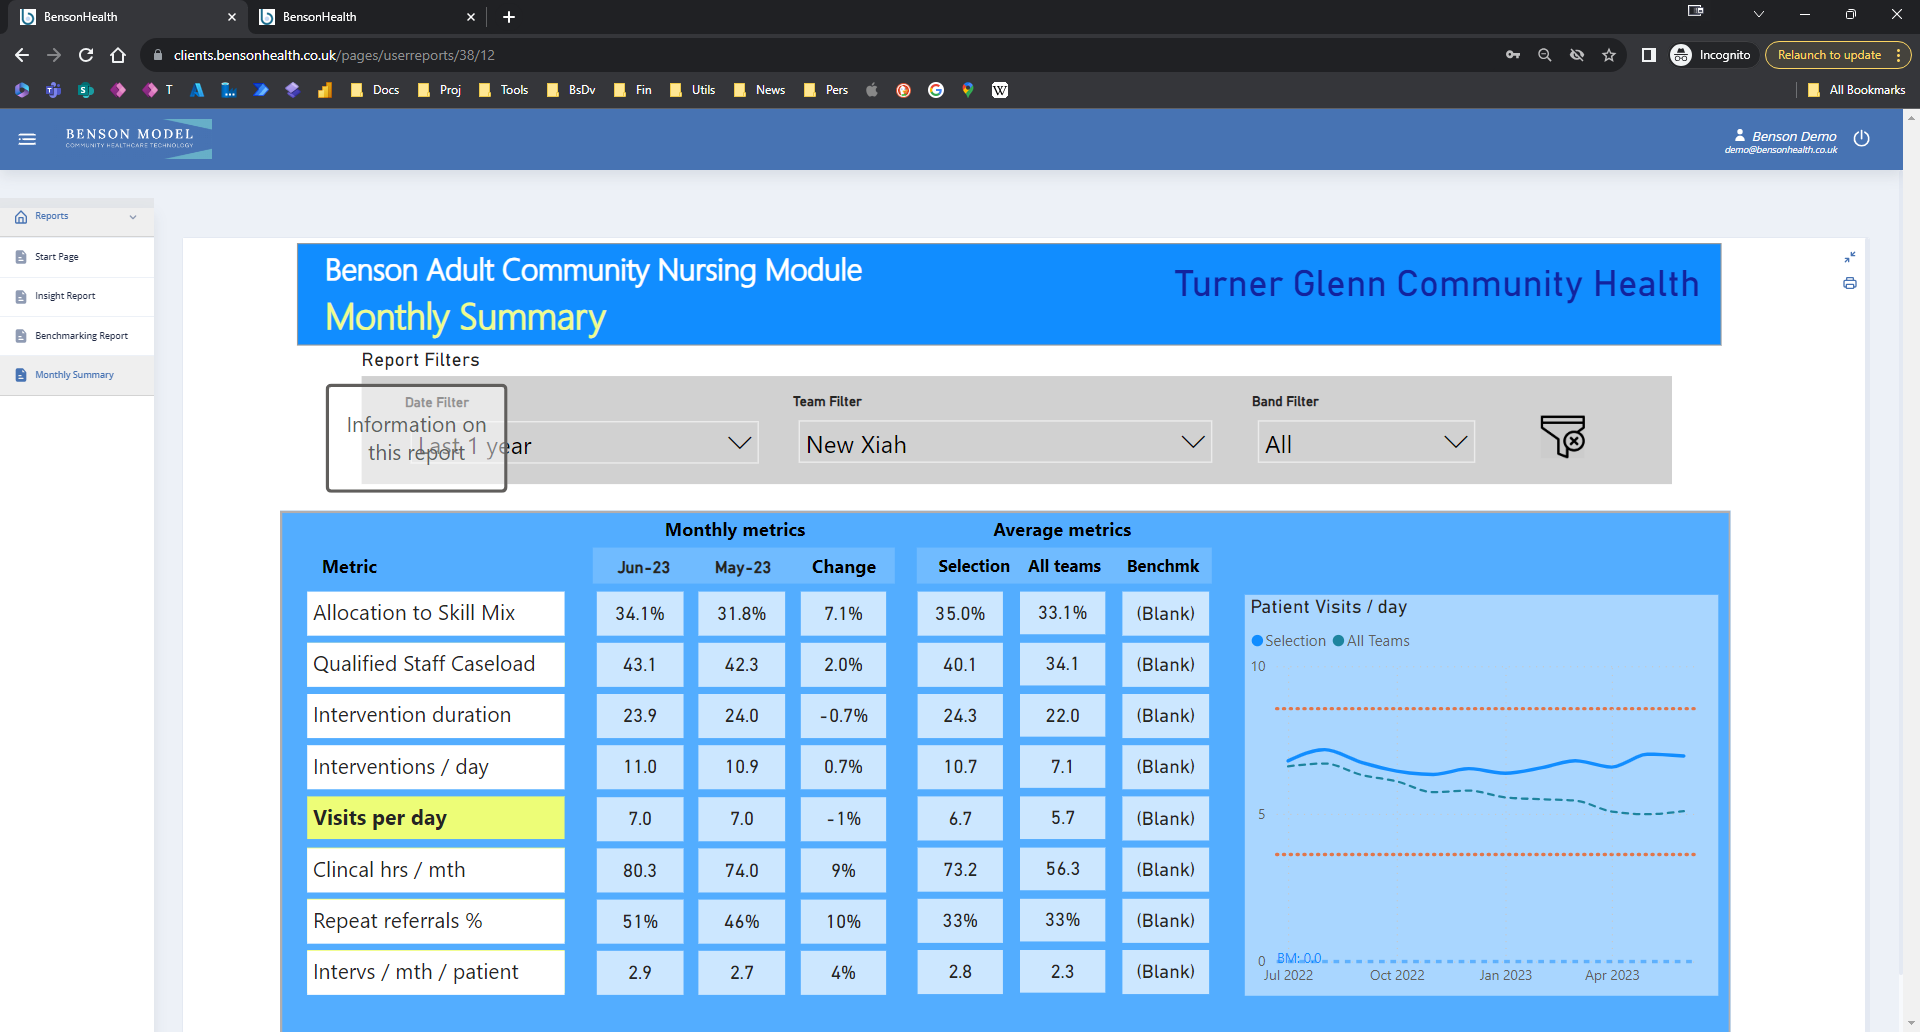Print the Monthly Summary report
1920x1032 pixels.
[1850, 284]
